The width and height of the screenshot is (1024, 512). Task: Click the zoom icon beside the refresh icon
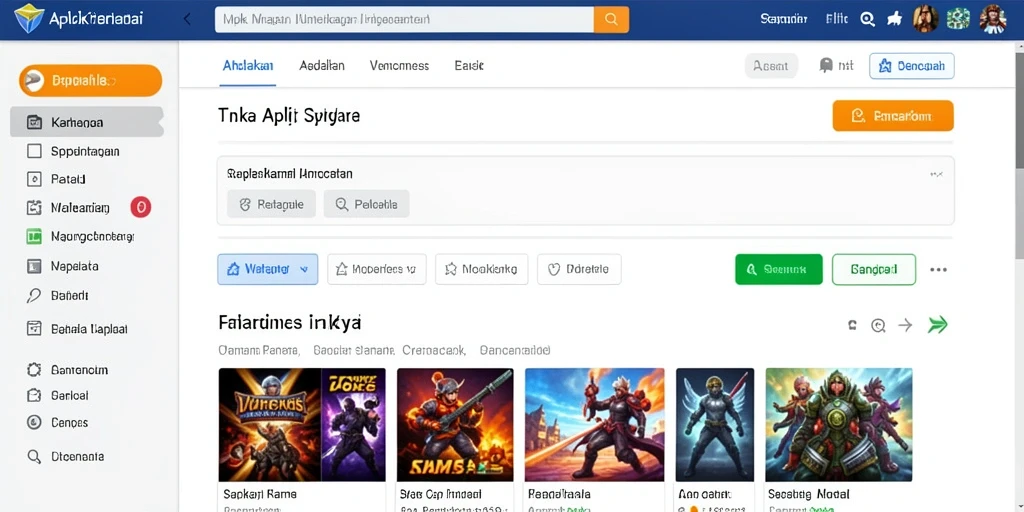coord(878,325)
